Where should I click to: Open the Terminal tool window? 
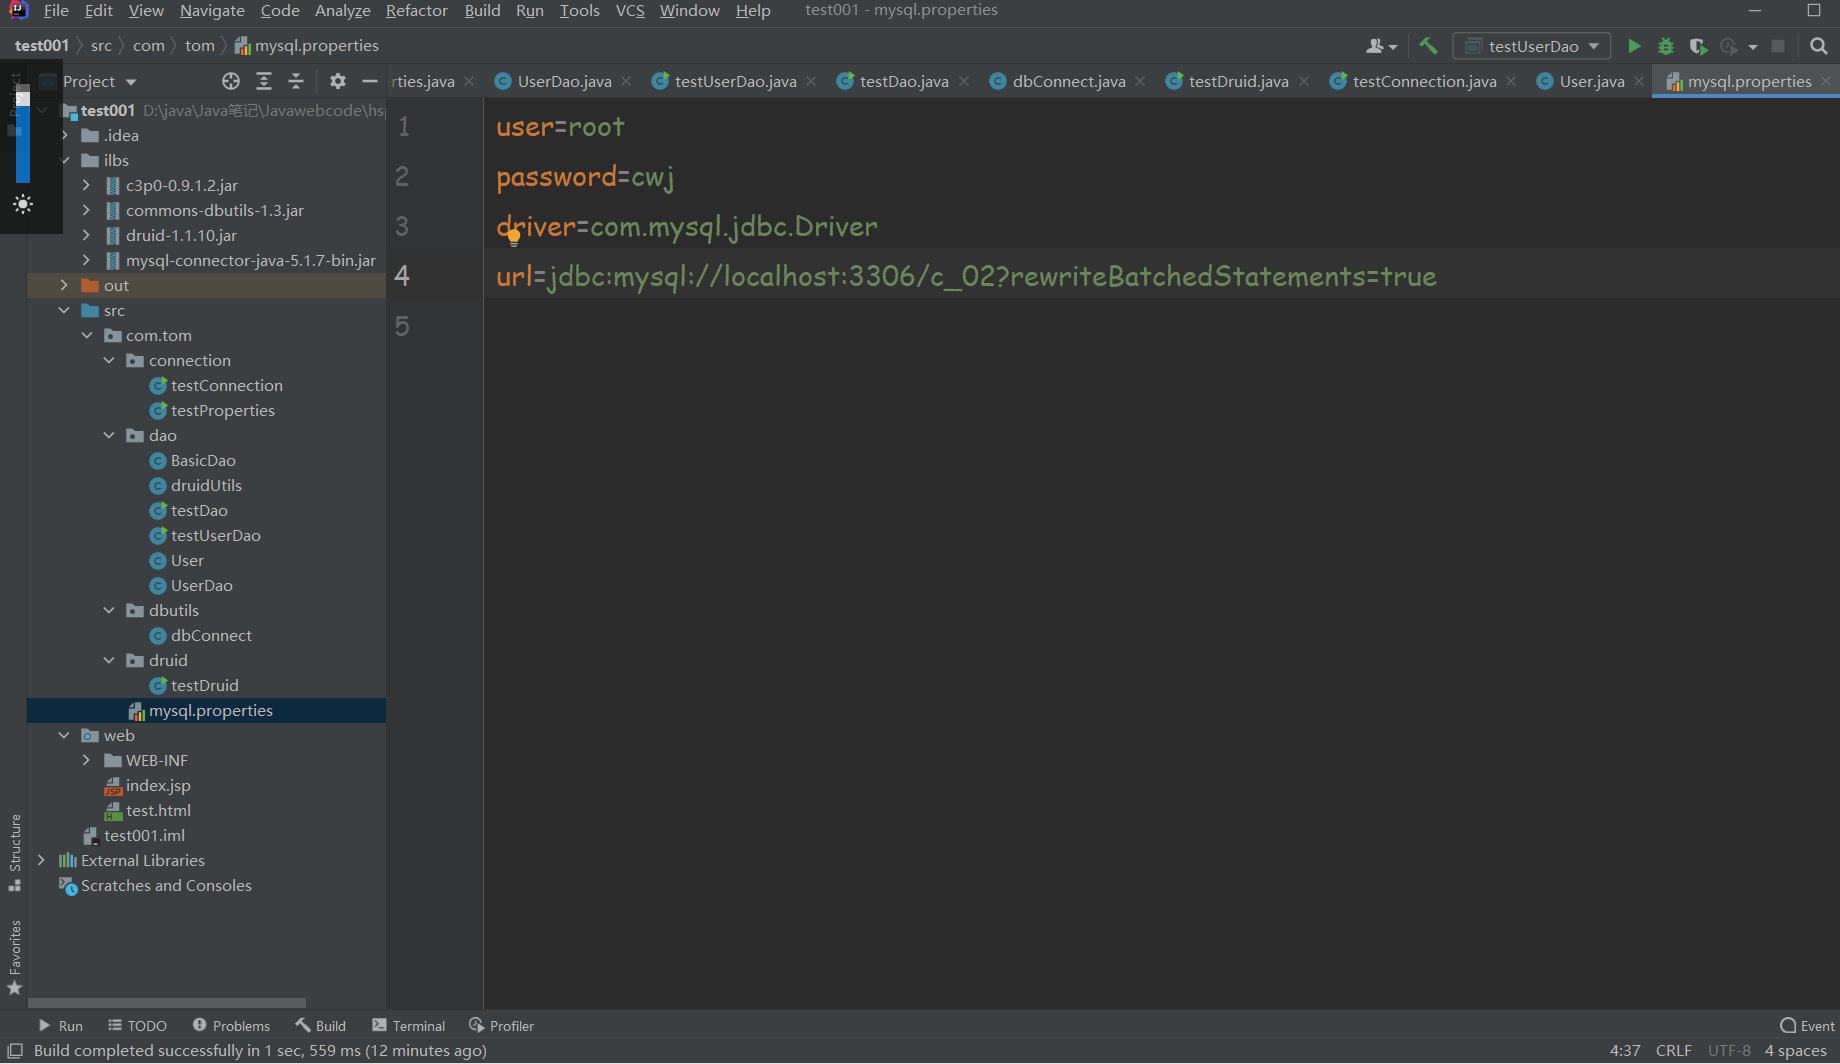(409, 1026)
